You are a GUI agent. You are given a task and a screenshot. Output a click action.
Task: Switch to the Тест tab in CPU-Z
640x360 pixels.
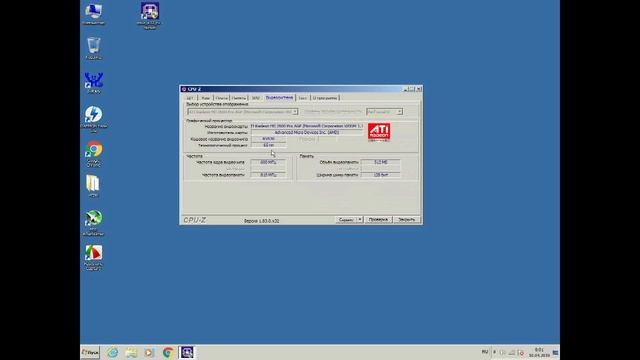[302, 98]
